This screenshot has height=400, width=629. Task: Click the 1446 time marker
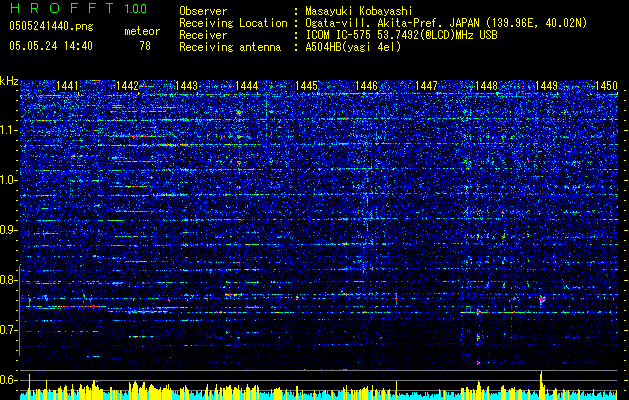click(x=366, y=86)
